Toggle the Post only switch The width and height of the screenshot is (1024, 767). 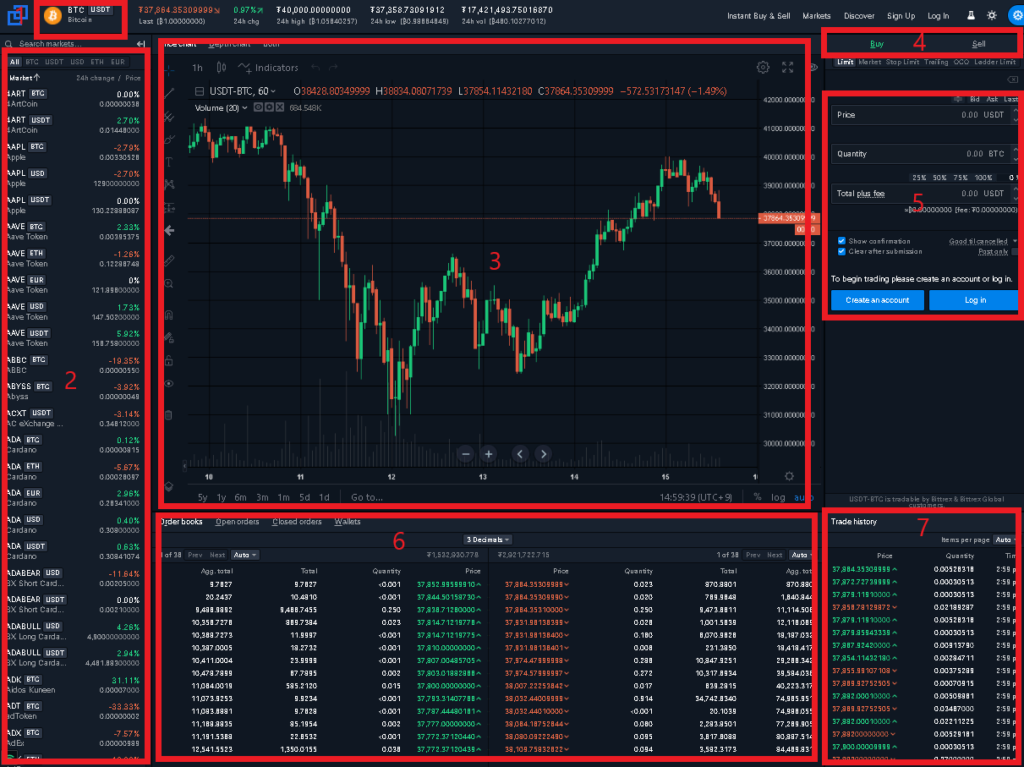click(x=1015, y=252)
